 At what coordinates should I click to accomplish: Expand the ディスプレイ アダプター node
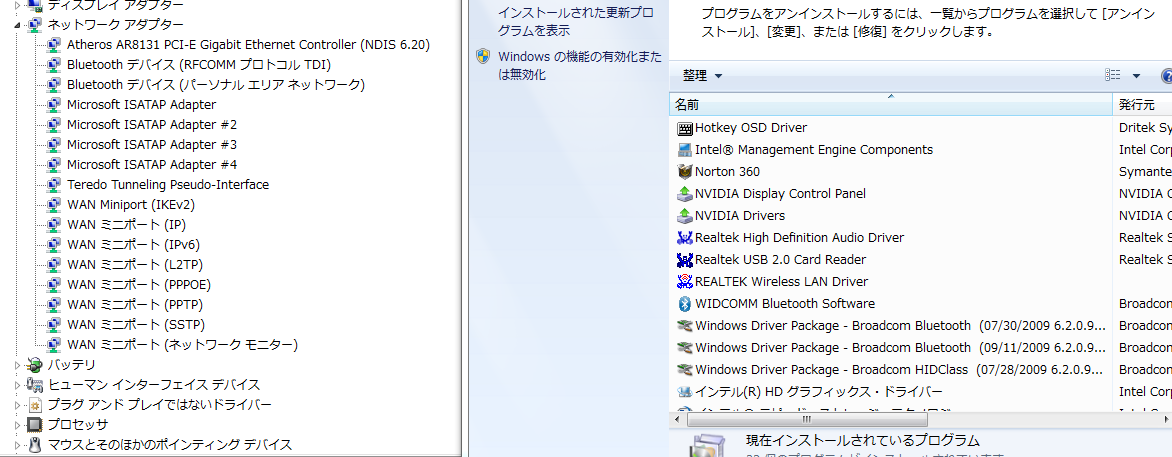click(x=17, y=5)
